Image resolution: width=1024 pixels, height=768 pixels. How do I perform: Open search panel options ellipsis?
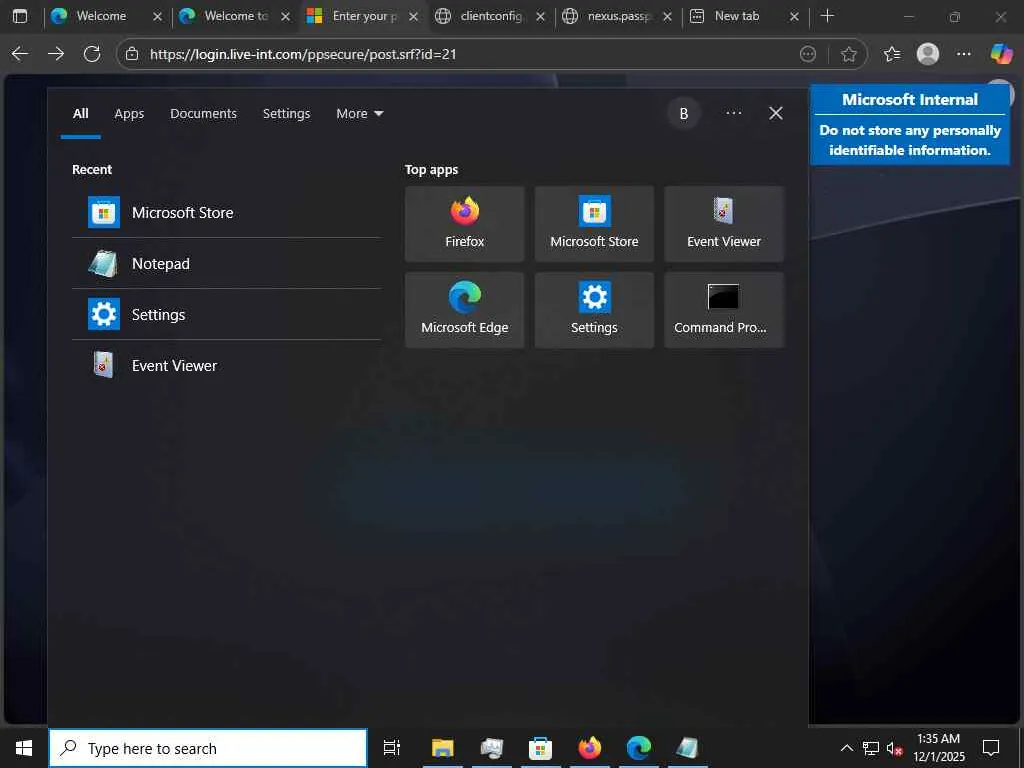733,113
